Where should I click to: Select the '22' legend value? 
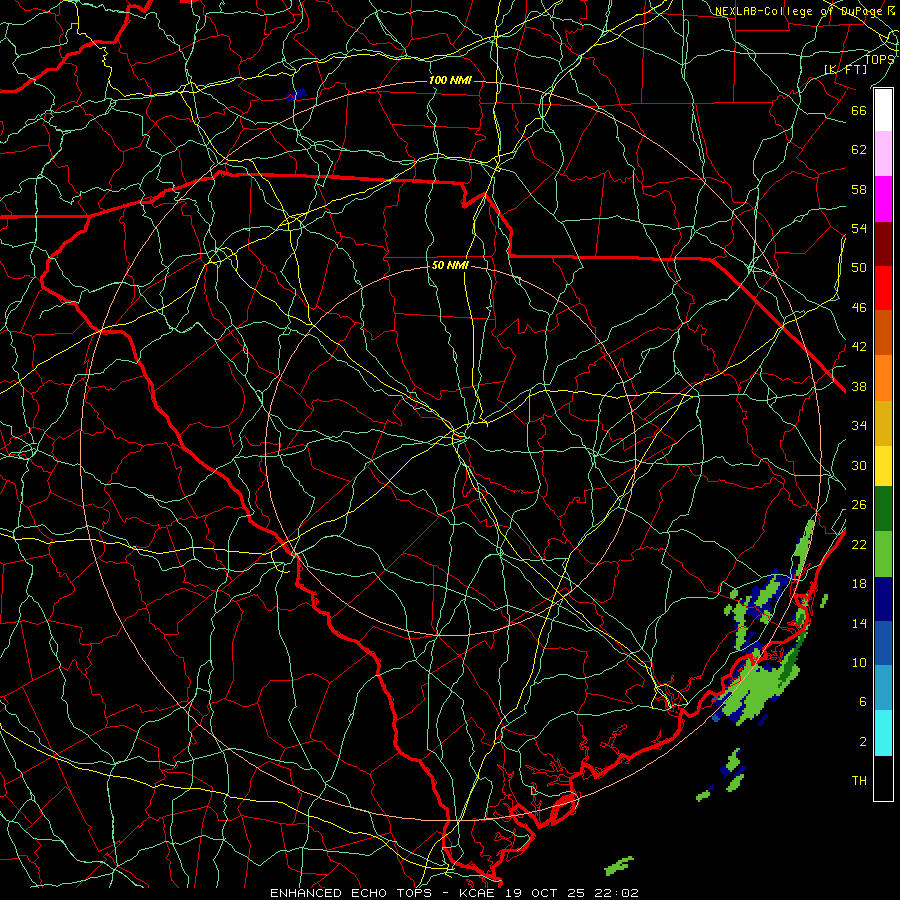[859, 545]
